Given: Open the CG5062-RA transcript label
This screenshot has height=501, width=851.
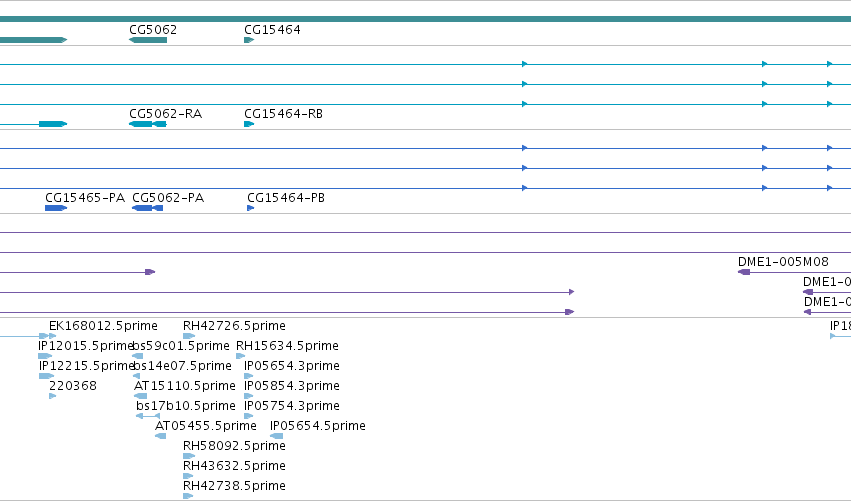Looking at the screenshot, I should tap(166, 113).
